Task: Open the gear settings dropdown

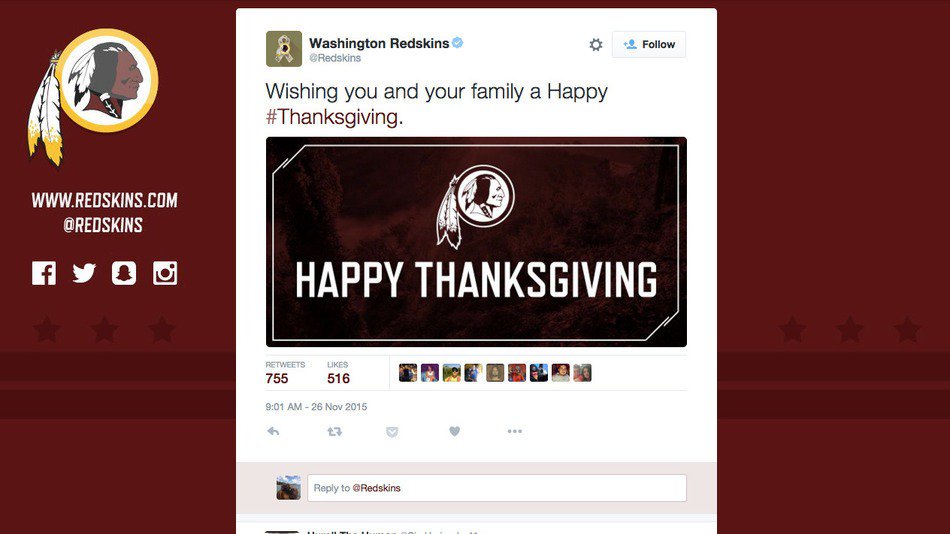Action: pos(596,45)
